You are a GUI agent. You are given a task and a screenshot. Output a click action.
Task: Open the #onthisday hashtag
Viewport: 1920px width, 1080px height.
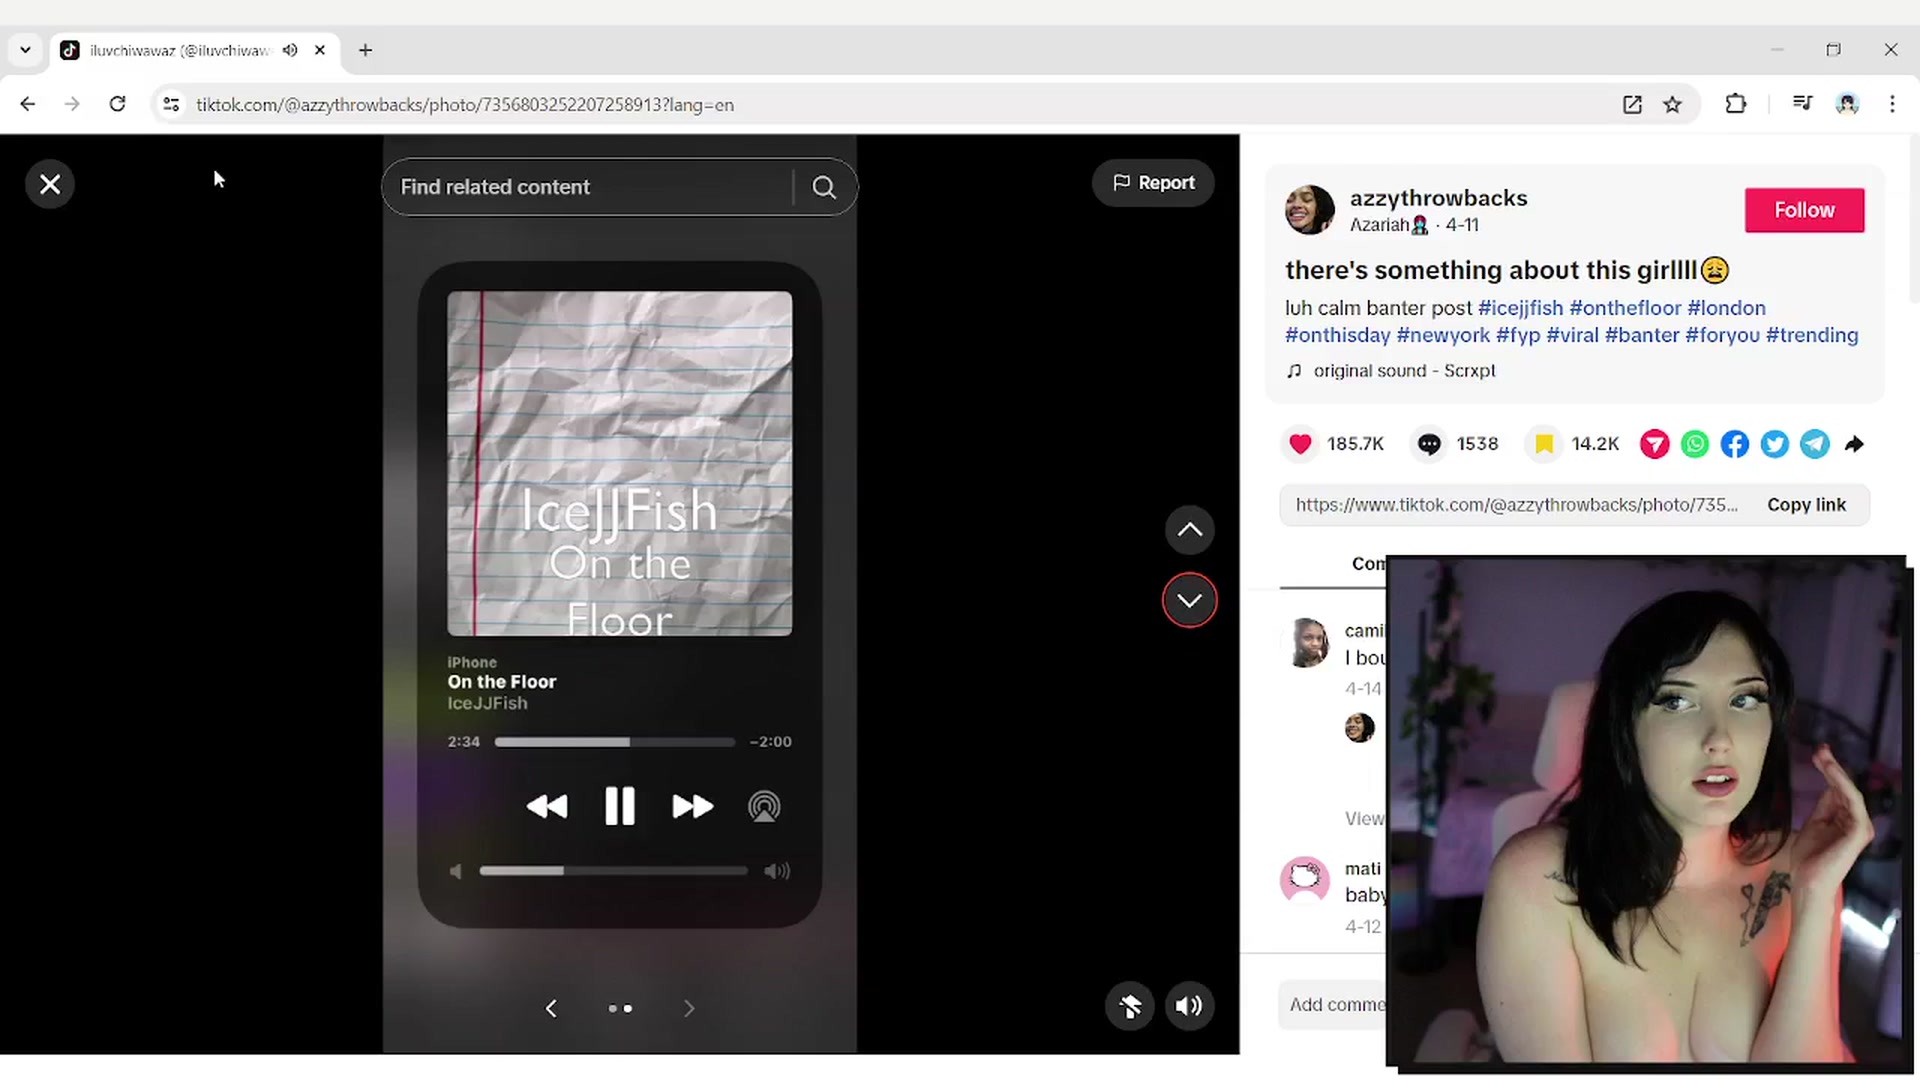pos(1337,335)
